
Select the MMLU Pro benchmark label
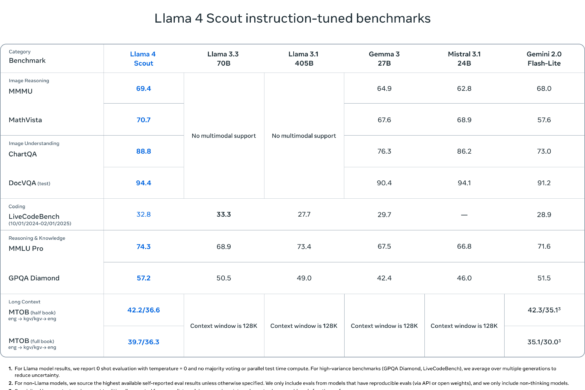point(26,249)
